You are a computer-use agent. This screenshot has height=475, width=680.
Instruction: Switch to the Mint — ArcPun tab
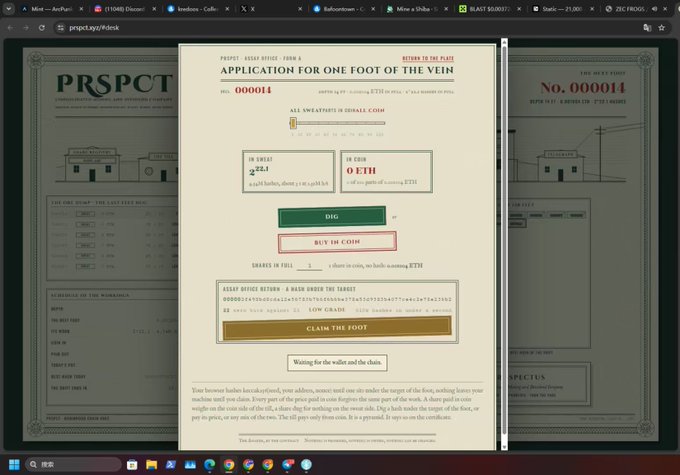pos(51,9)
